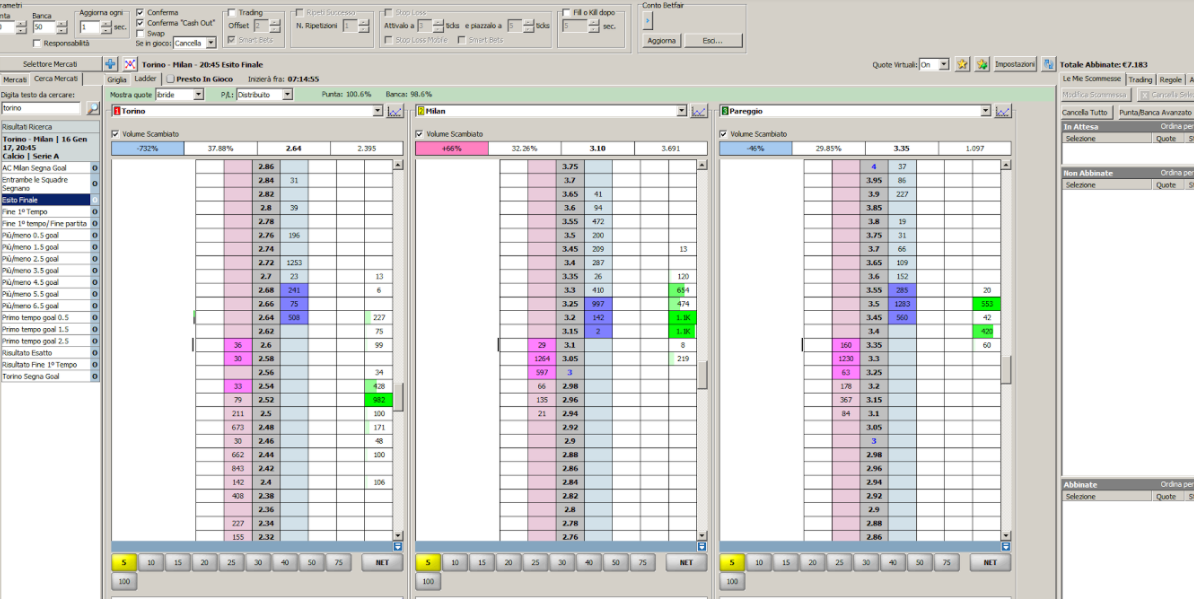Open the Pareggio selection dropdown
The height and width of the screenshot is (599, 1194).
pyautogui.click(x=986, y=111)
